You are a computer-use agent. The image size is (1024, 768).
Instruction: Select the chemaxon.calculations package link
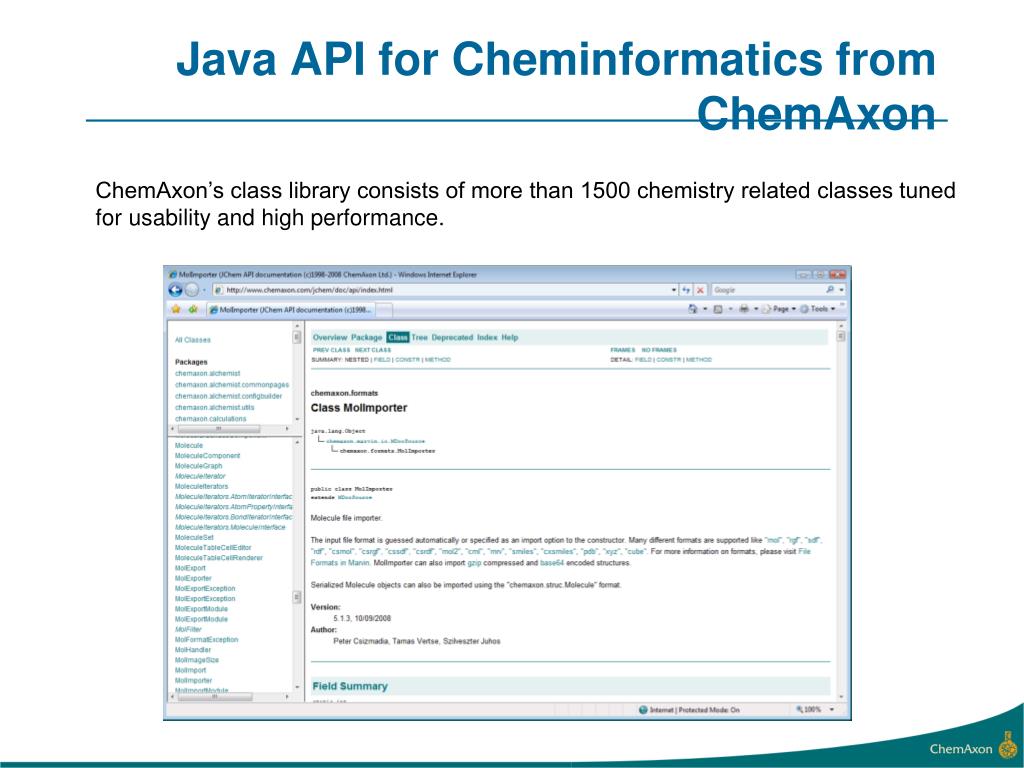pyautogui.click(x=210, y=419)
